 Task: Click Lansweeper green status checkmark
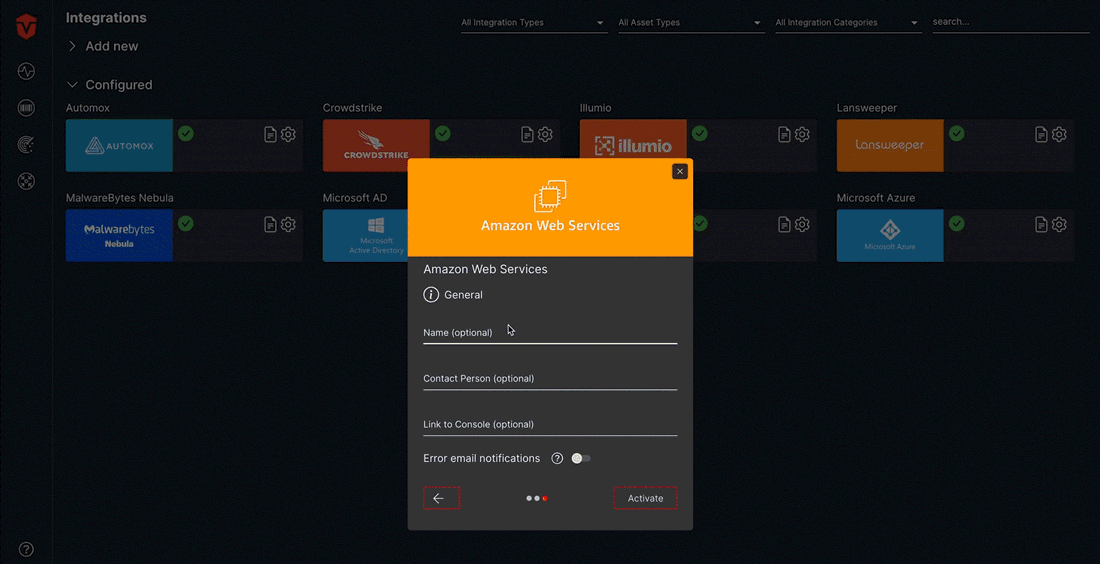(957, 133)
